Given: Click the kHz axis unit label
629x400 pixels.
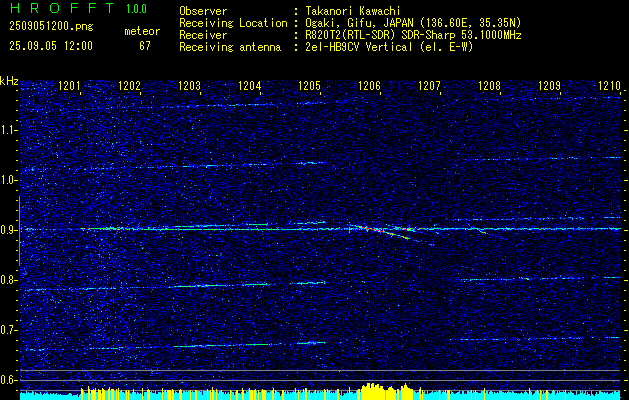Looking at the screenshot, I should [9, 81].
